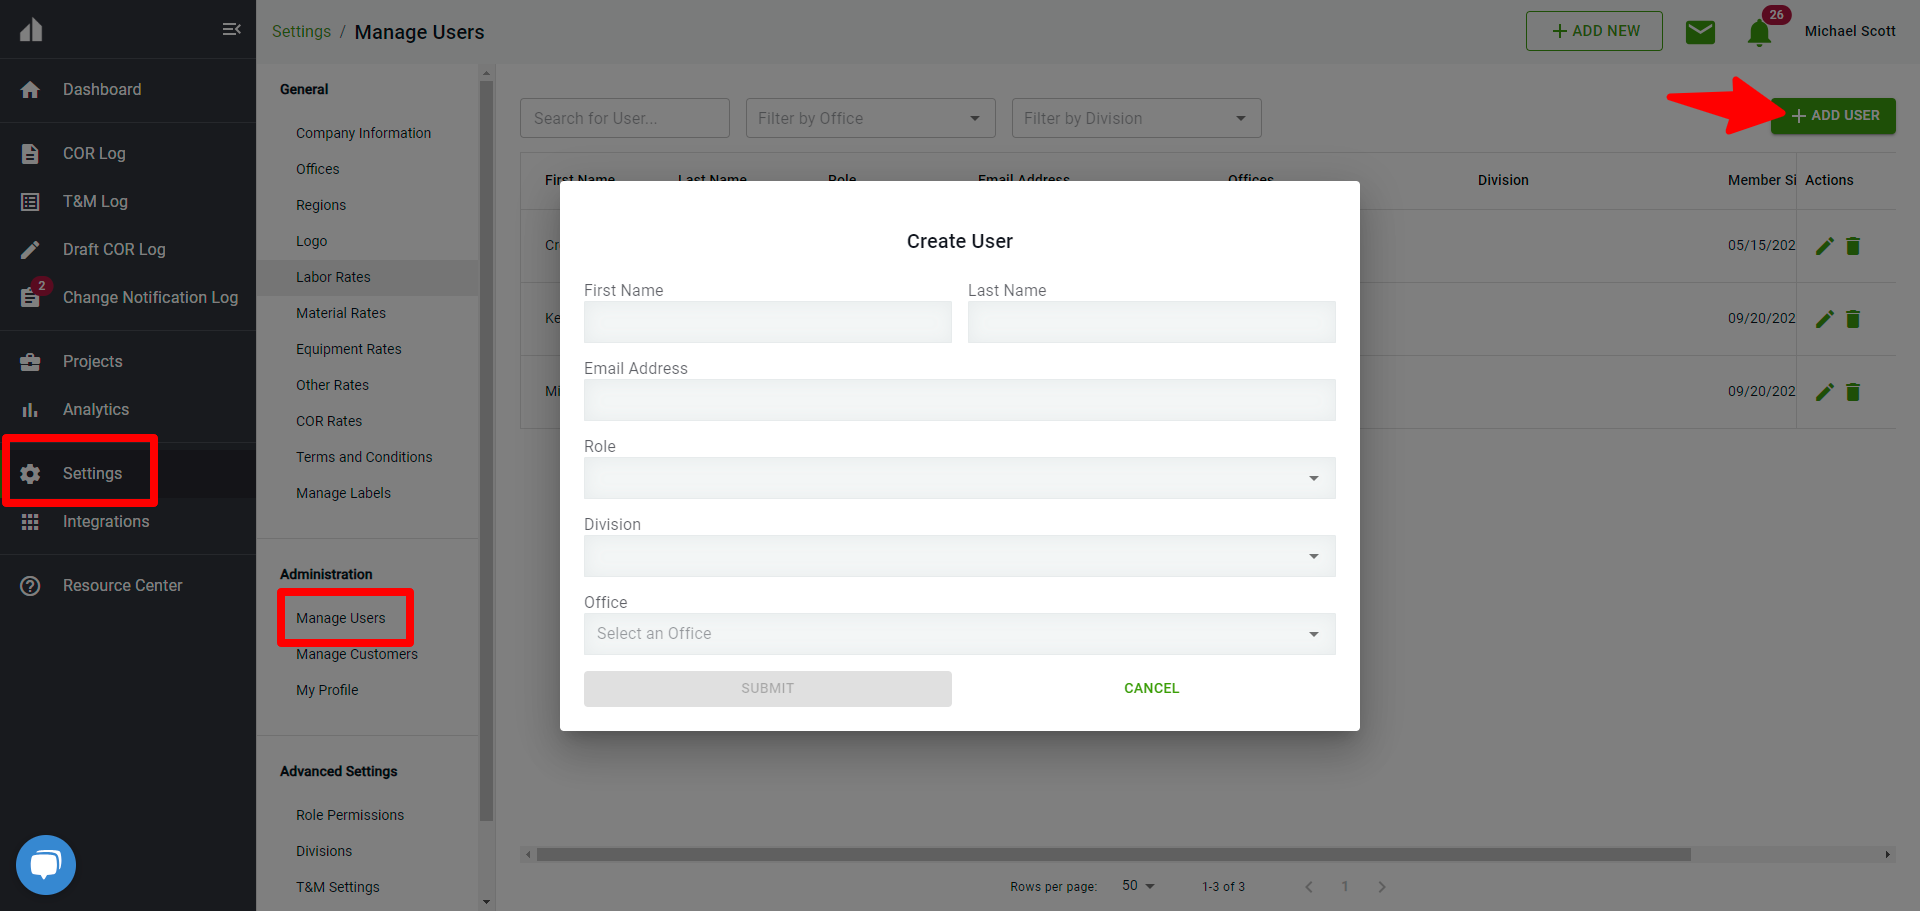Click the Analytics bar chart icon
The image size is (1920, 911).
tap(30, 410)
